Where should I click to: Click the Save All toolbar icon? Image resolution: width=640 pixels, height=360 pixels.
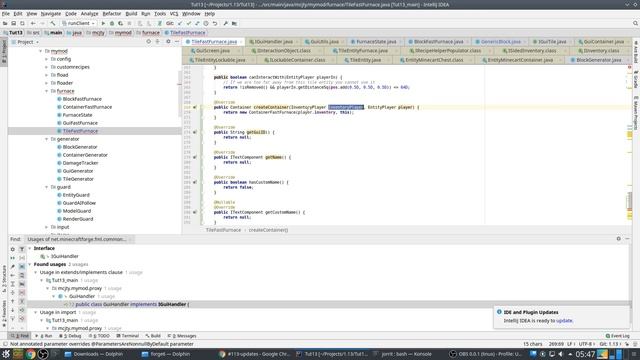point(13,24)
